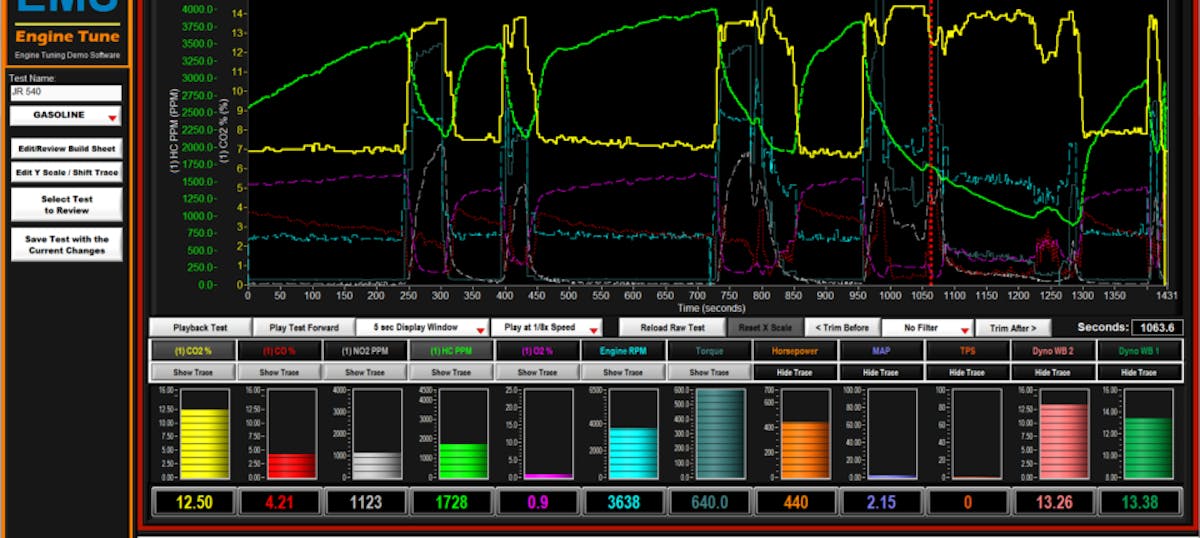Select the CO2 % channel tab
The width and height of the screenshot is (1200, 538).
click(x=193, y=350)
